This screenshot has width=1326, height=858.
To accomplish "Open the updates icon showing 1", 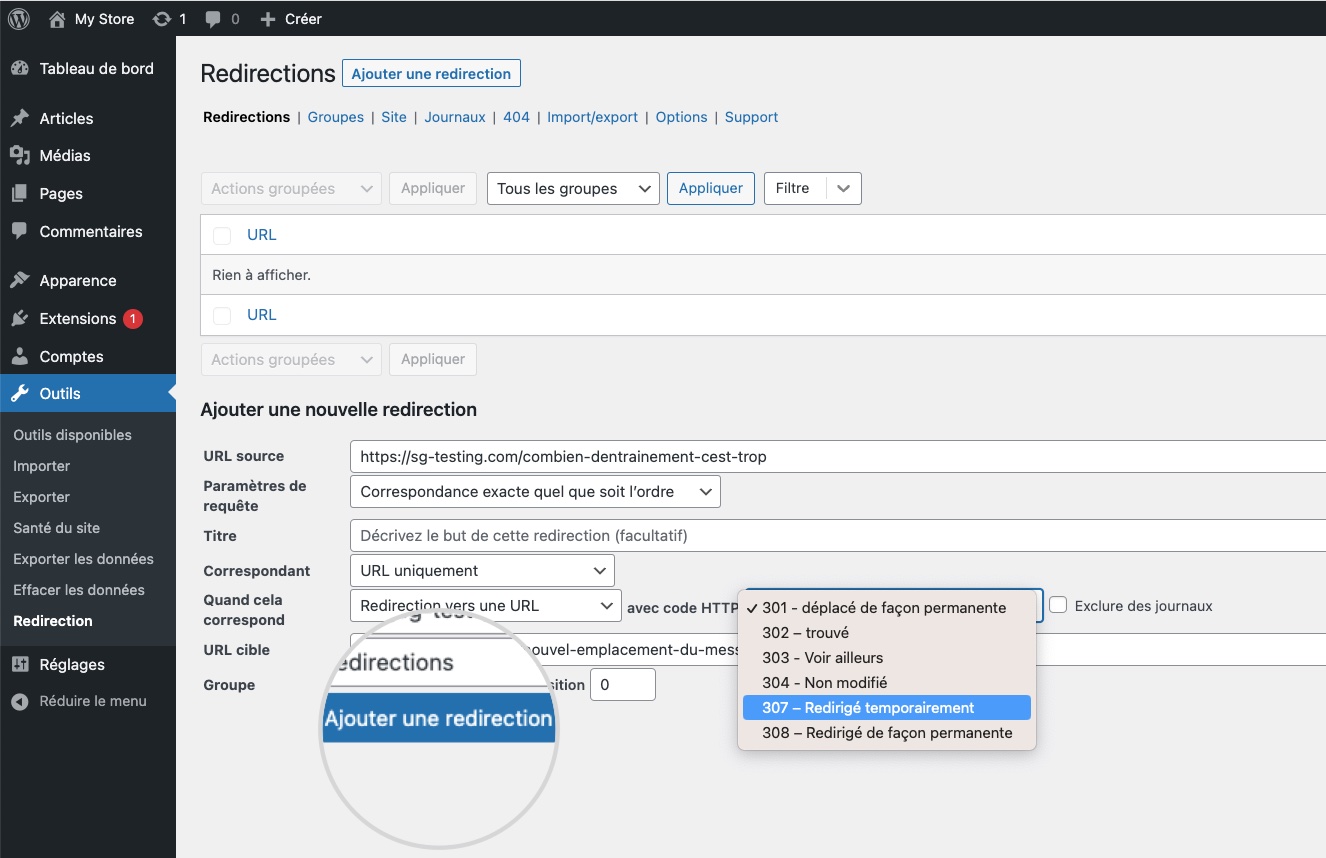I will (161, 19).
